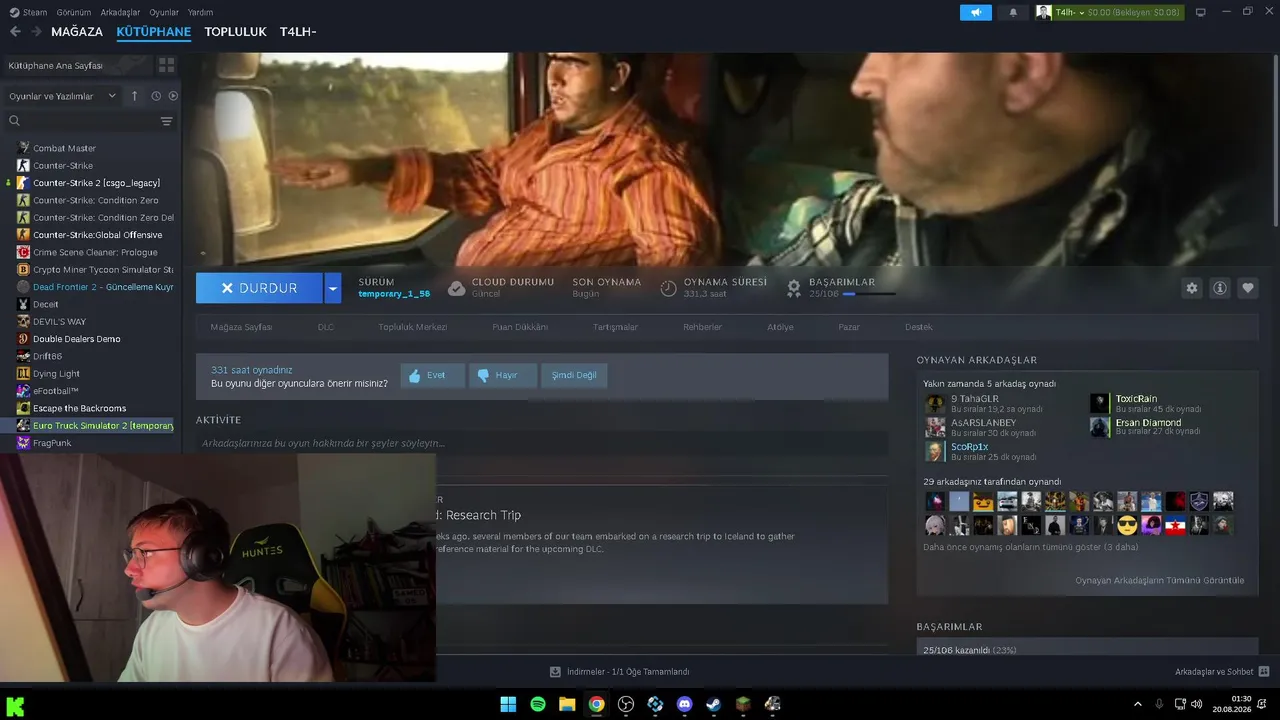Viewport: 1280px width, 720px height.
Task: Click the forward navigation arrow
Action: pos(36,32)
